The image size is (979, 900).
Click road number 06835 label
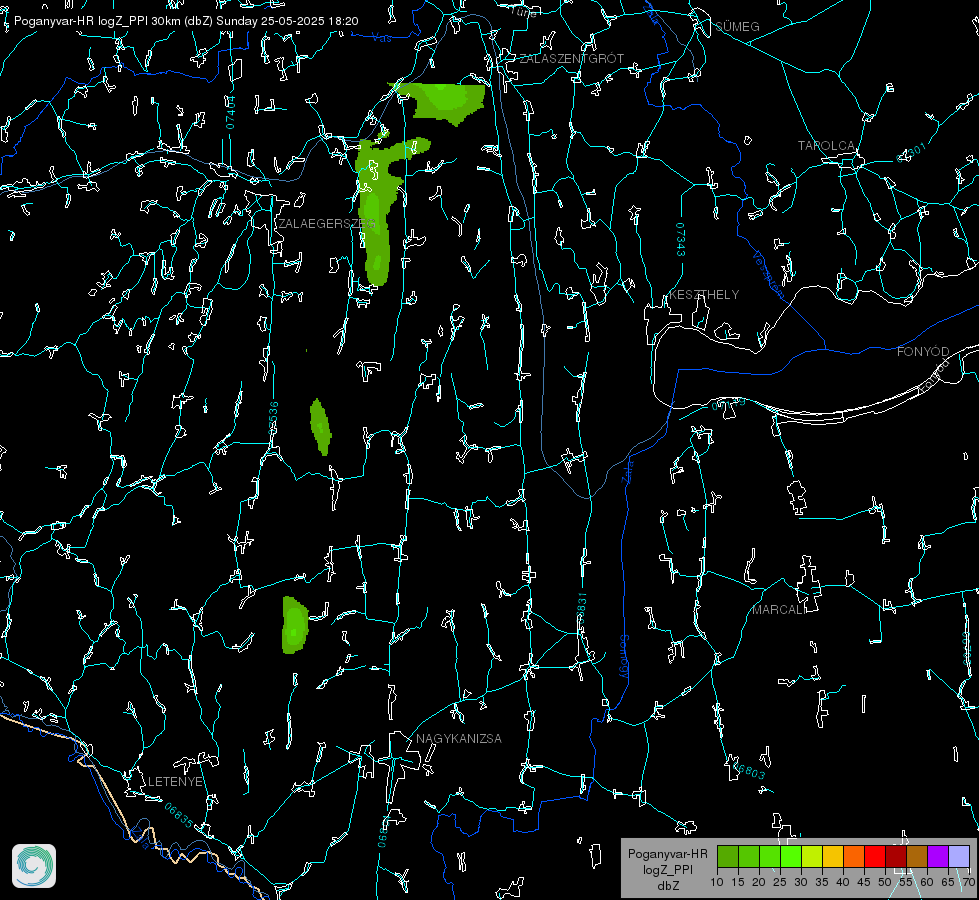pyautogui.click(x=179, y=816)
